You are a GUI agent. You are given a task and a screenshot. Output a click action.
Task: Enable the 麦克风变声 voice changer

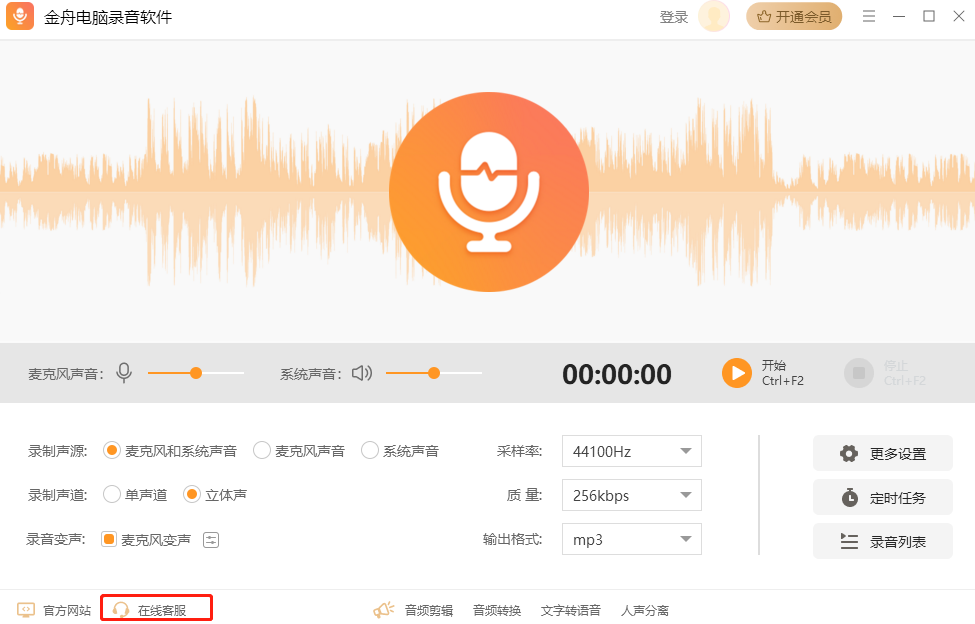click(x=108, y=538)
